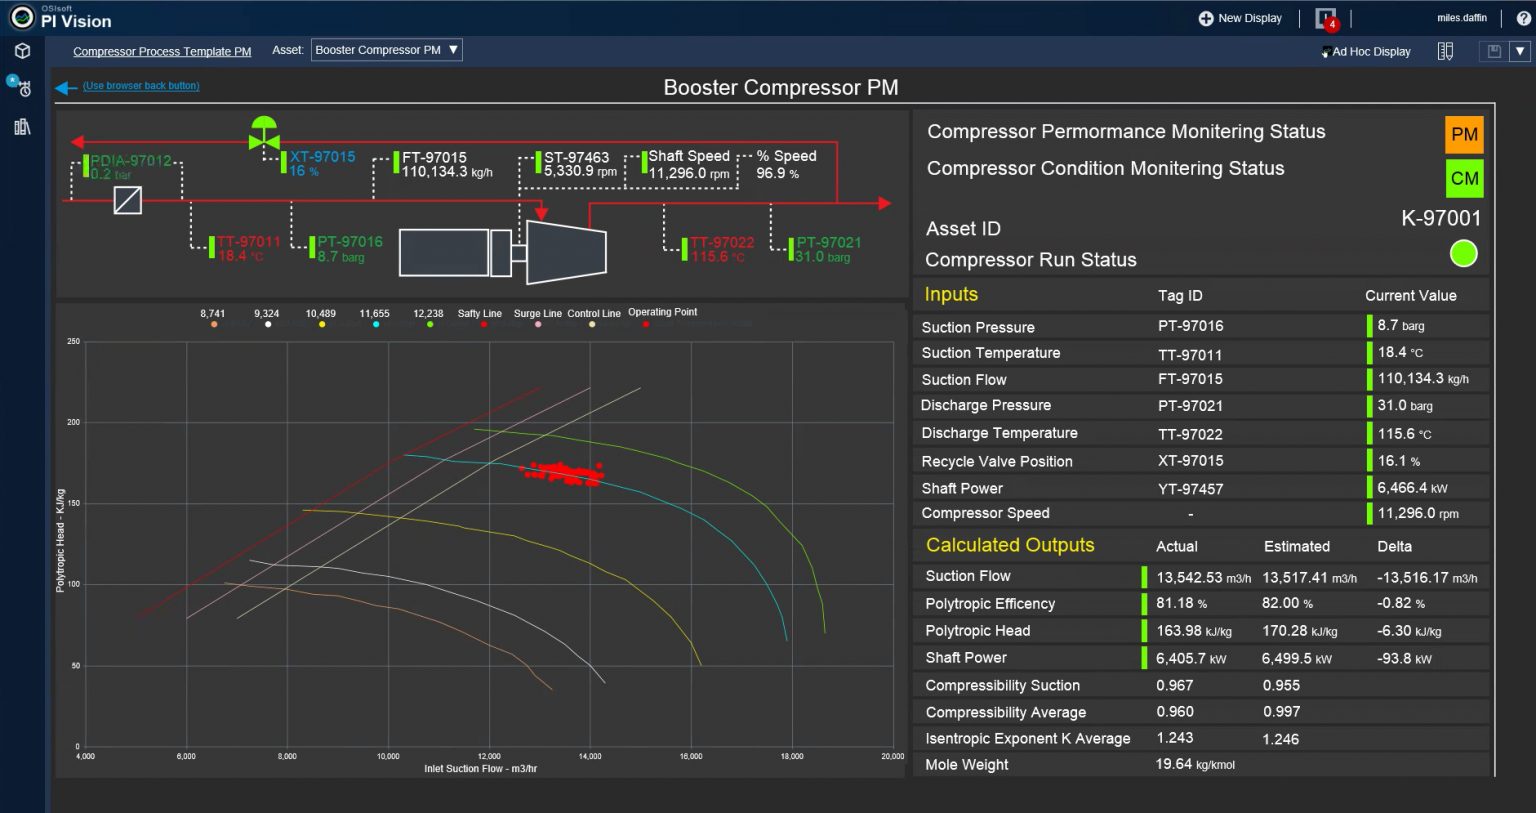Click the green Suction Pressure status bar

click(1372, 325)
